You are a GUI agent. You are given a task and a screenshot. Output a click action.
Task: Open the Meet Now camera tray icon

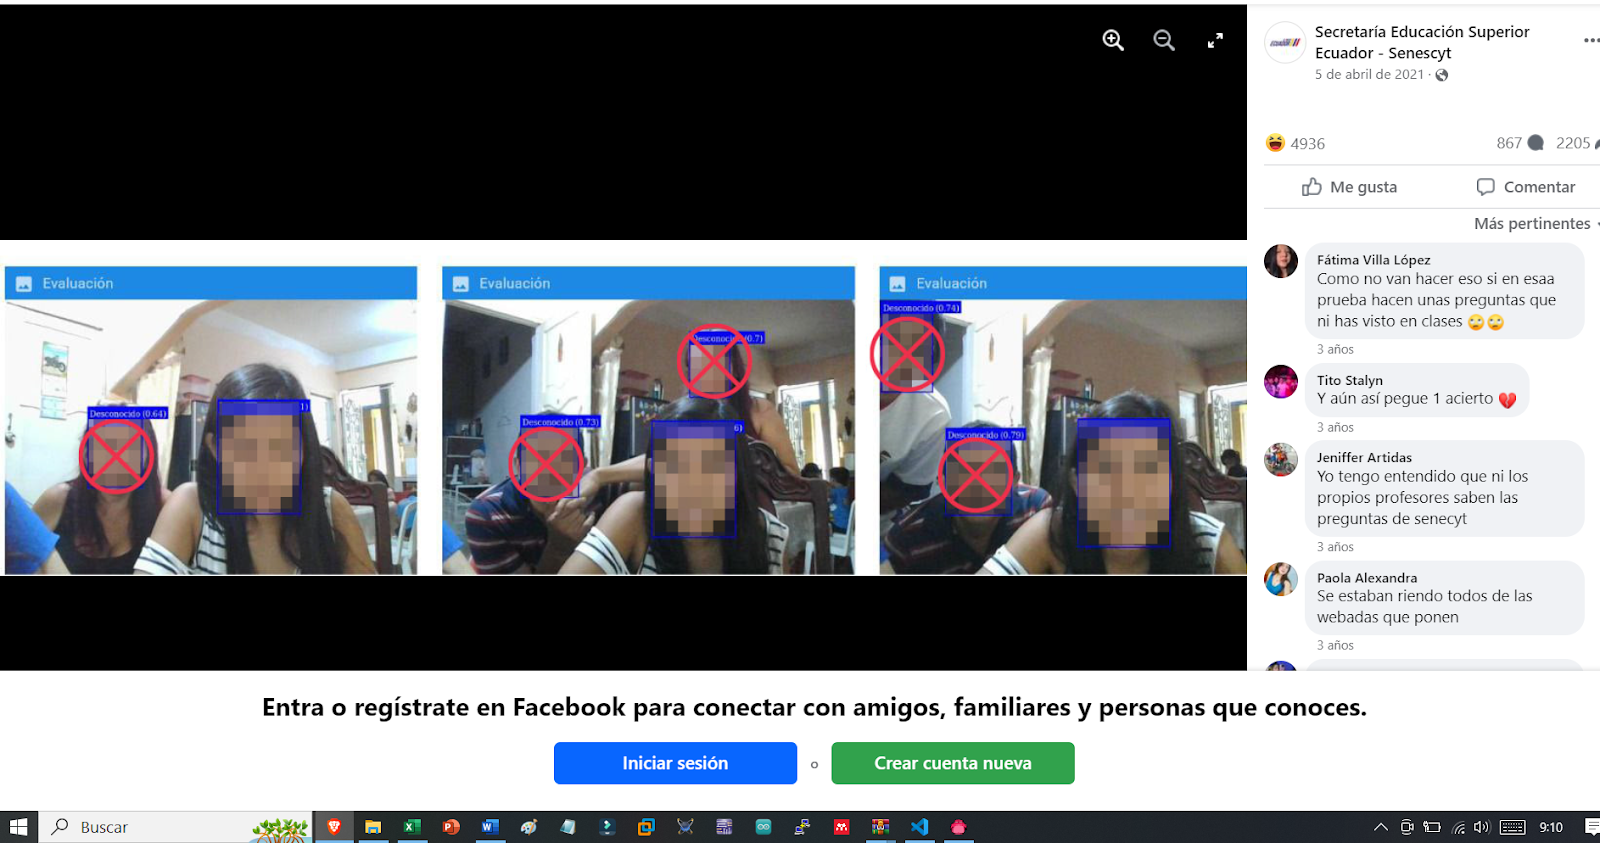click(1407, 827)
